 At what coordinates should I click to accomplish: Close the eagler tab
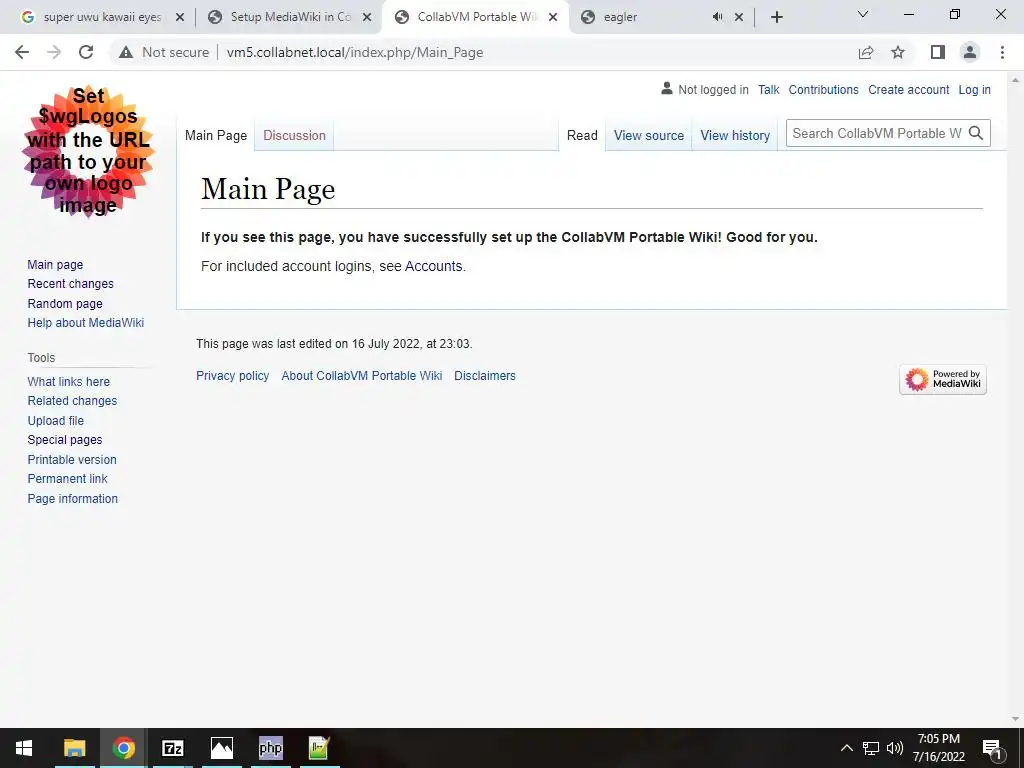(x=739, y=17)
